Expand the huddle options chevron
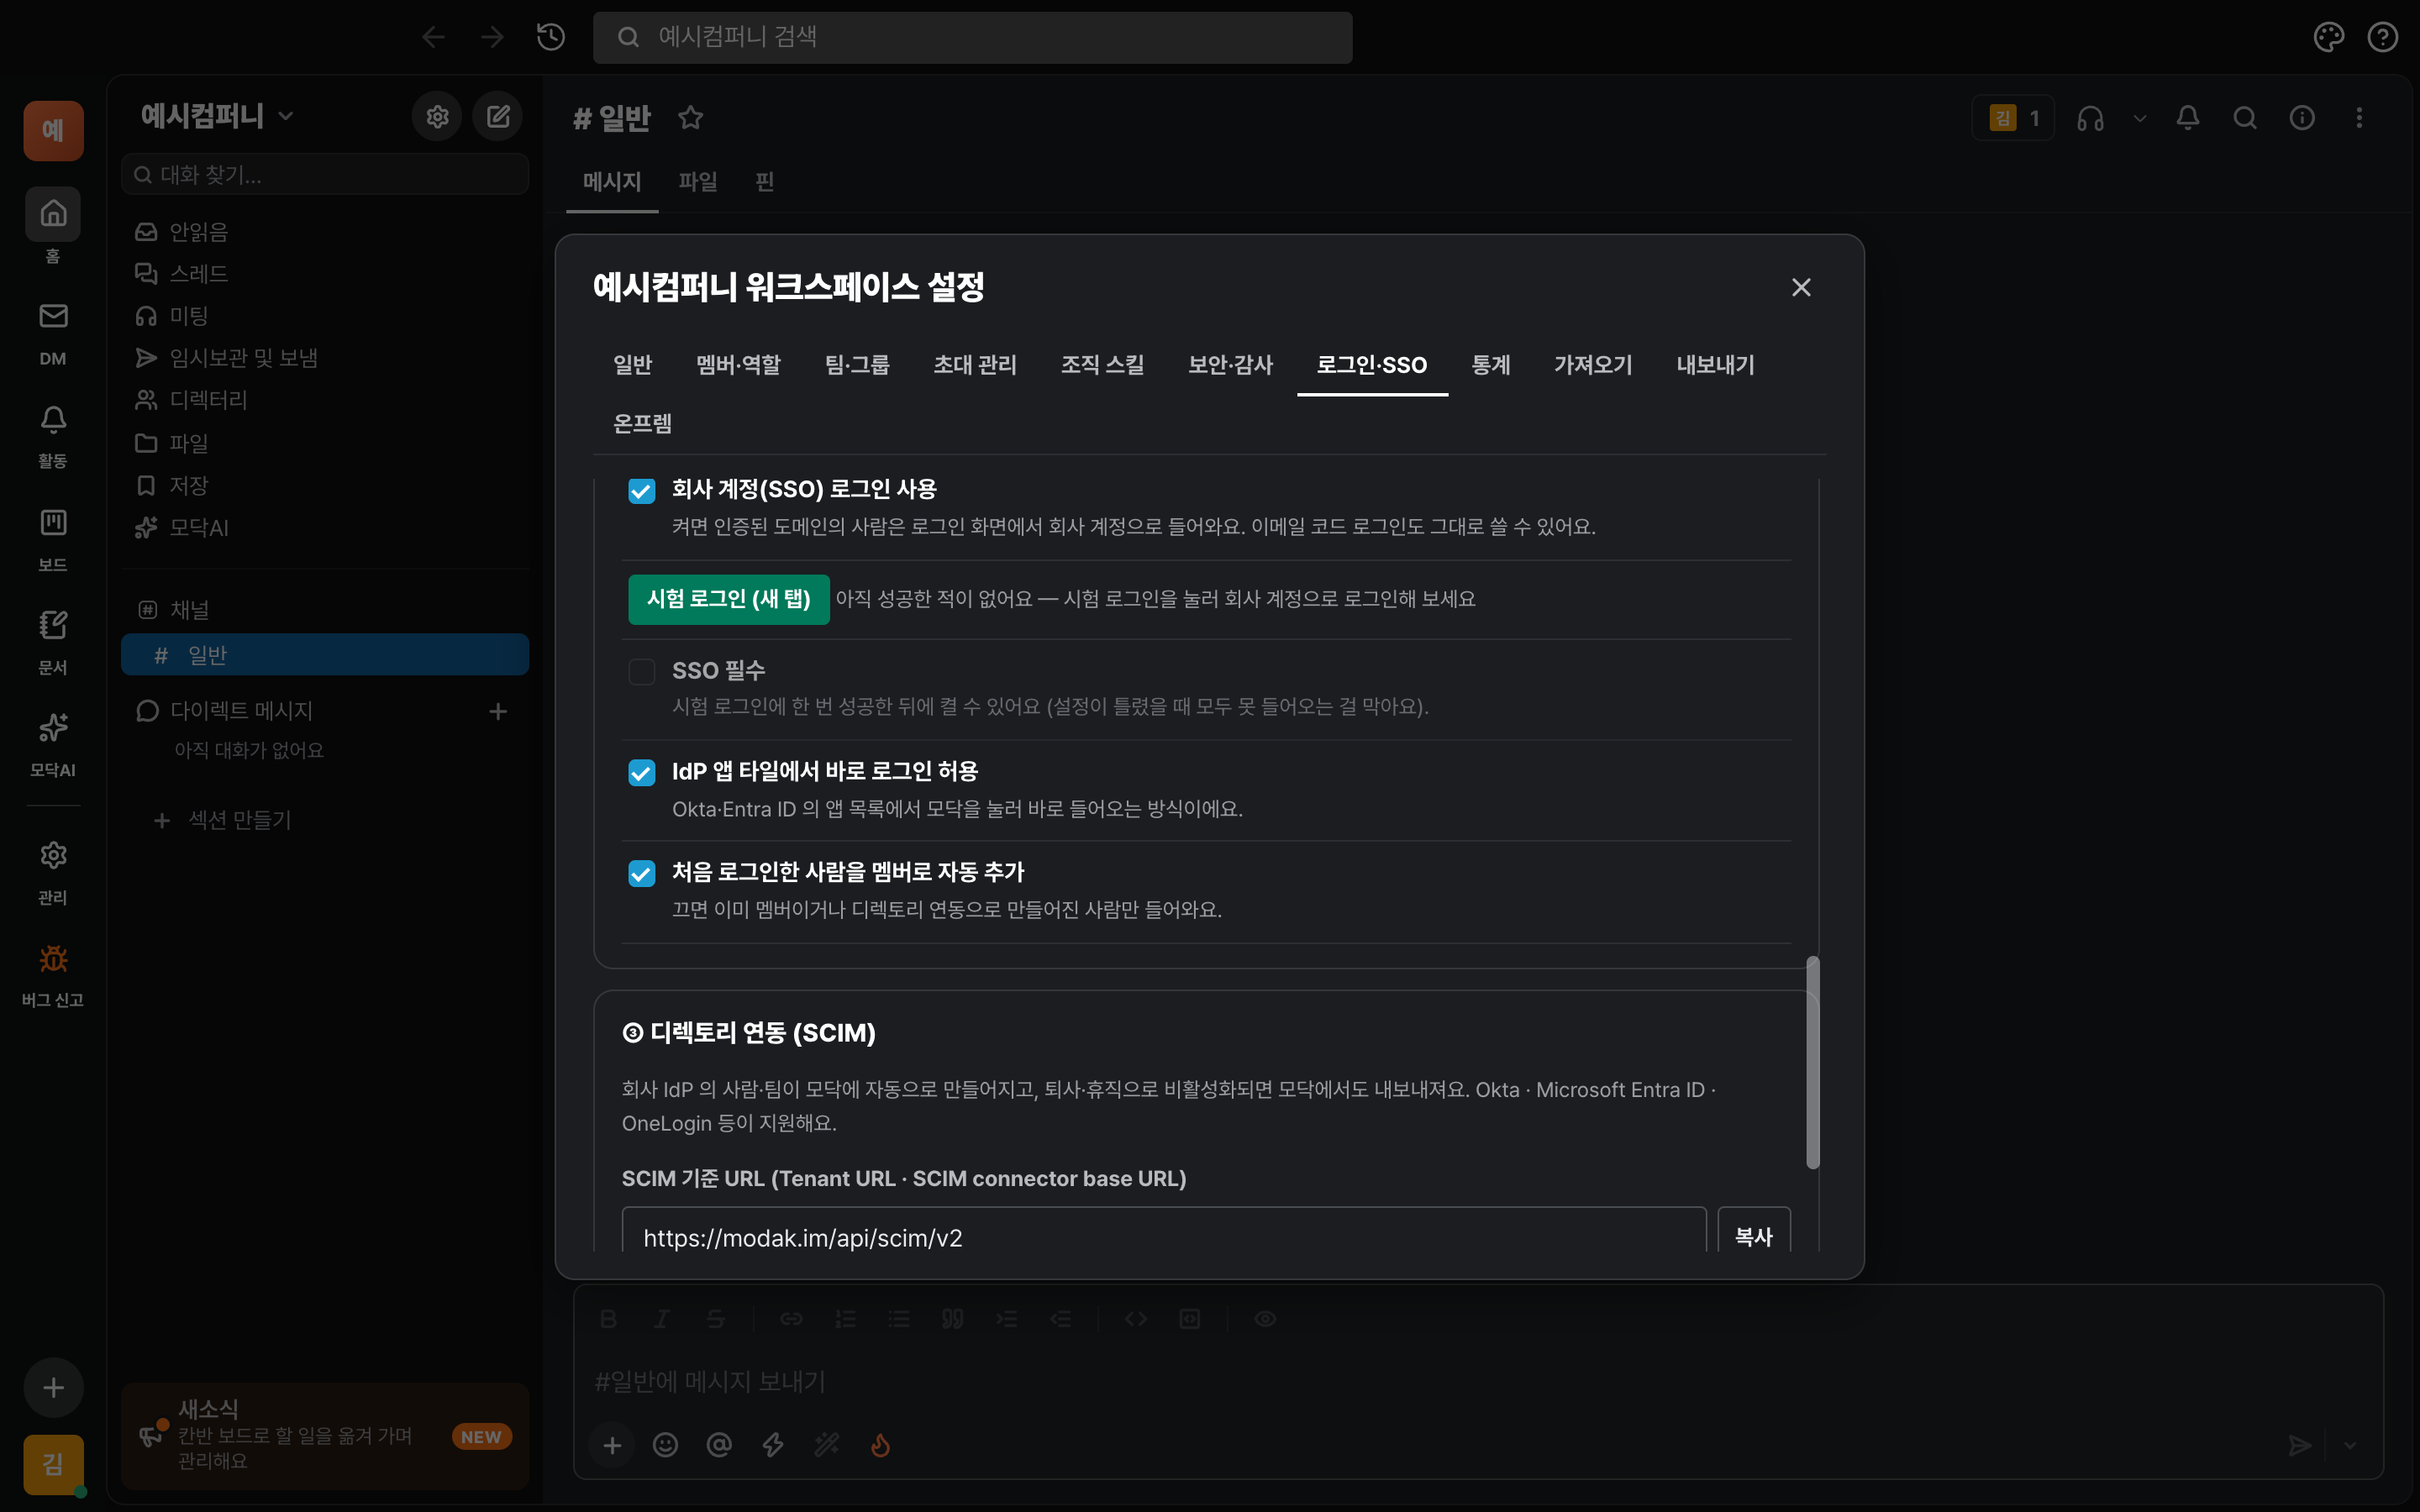2420x1512 pixels. point(2139,118)
